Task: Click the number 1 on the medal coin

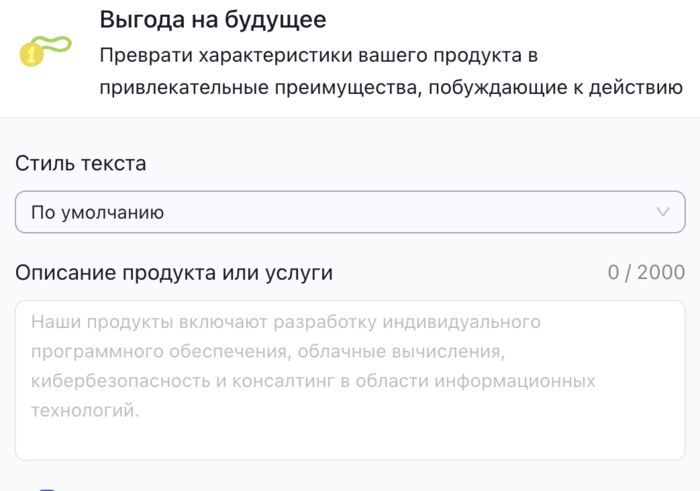Action: pos(32,57)
